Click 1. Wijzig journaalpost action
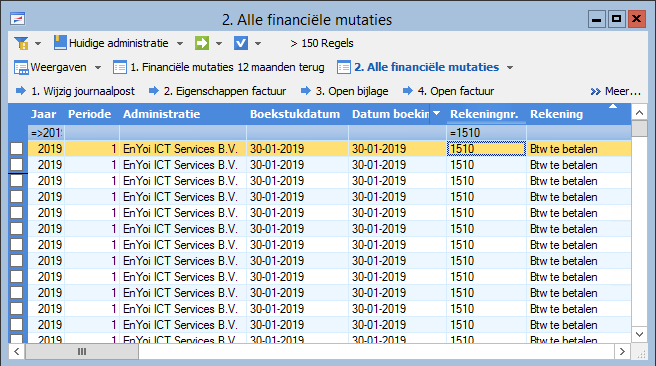This screenshot has height=366, width=656. (x=83, y=91)
